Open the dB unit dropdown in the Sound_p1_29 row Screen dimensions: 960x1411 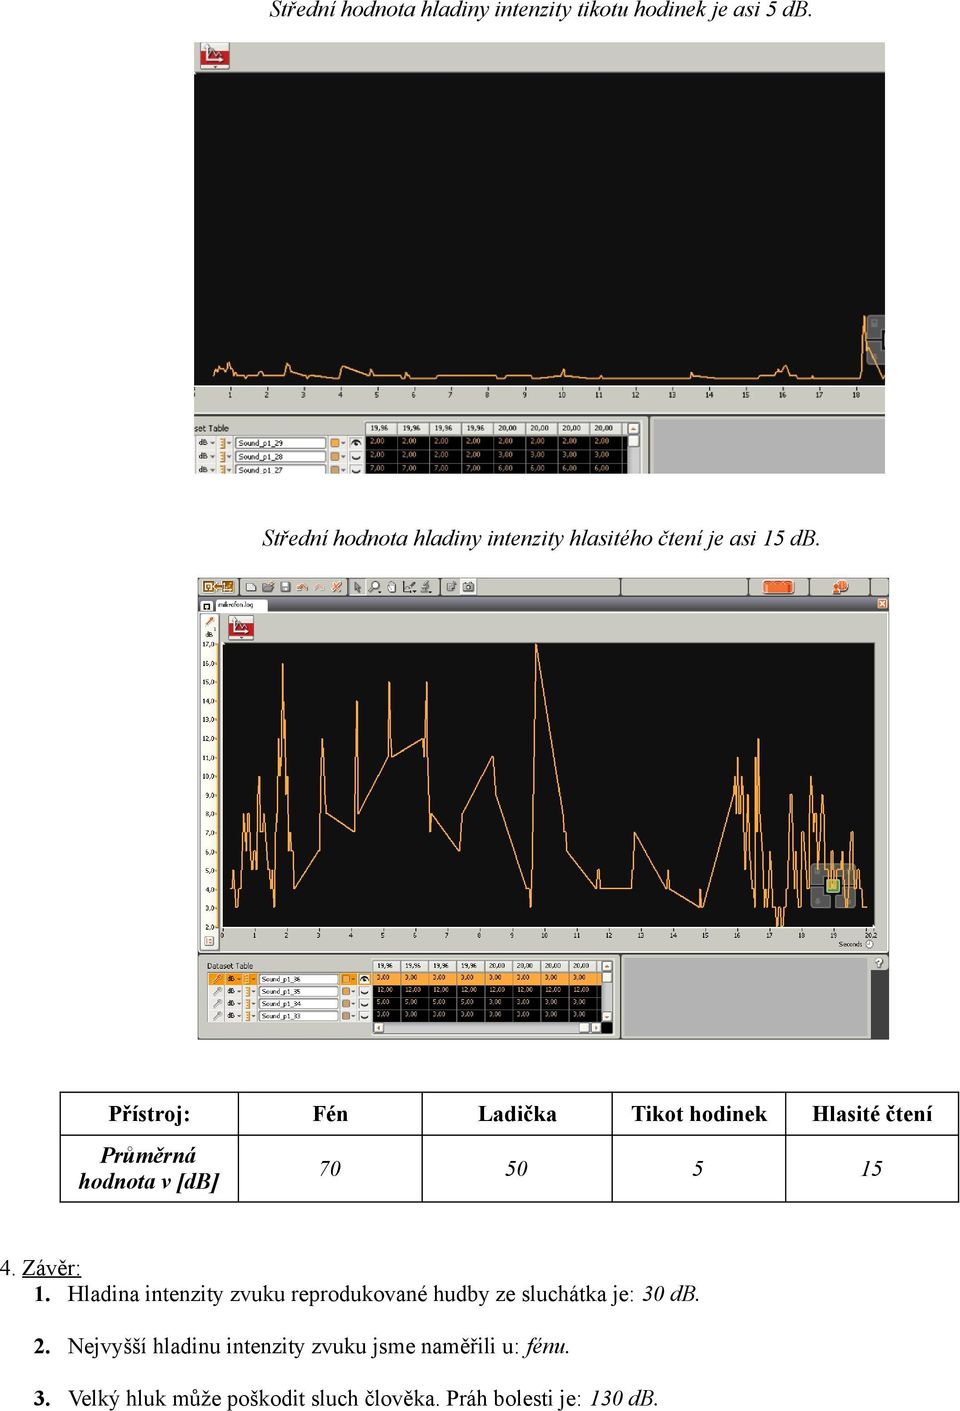[x=207, y=443]
